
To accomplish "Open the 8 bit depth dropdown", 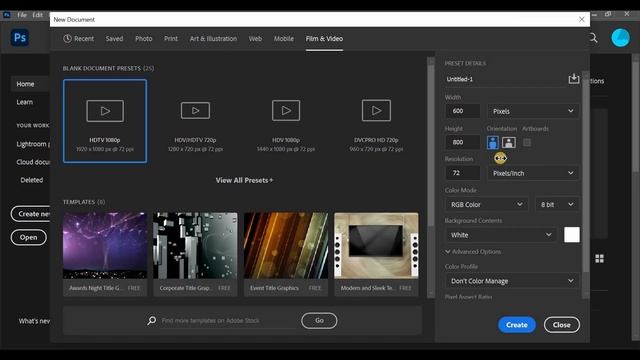I will (557, 204).
